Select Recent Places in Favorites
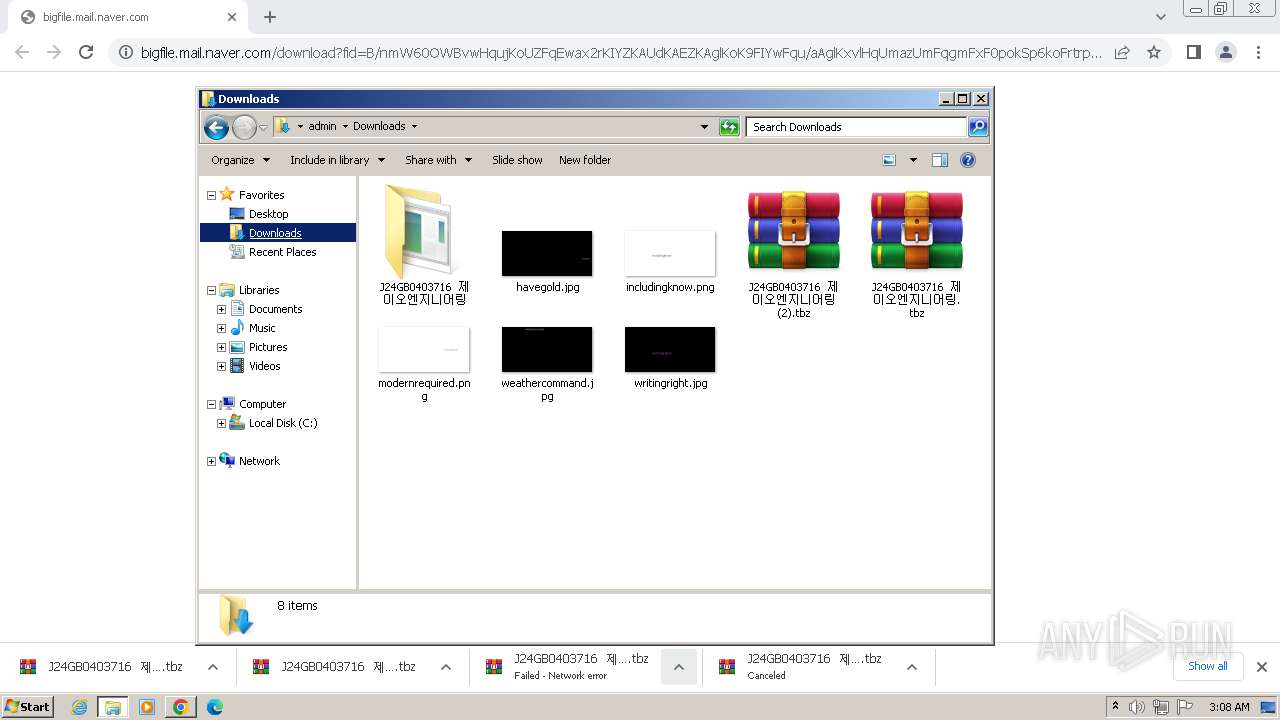 282,252
